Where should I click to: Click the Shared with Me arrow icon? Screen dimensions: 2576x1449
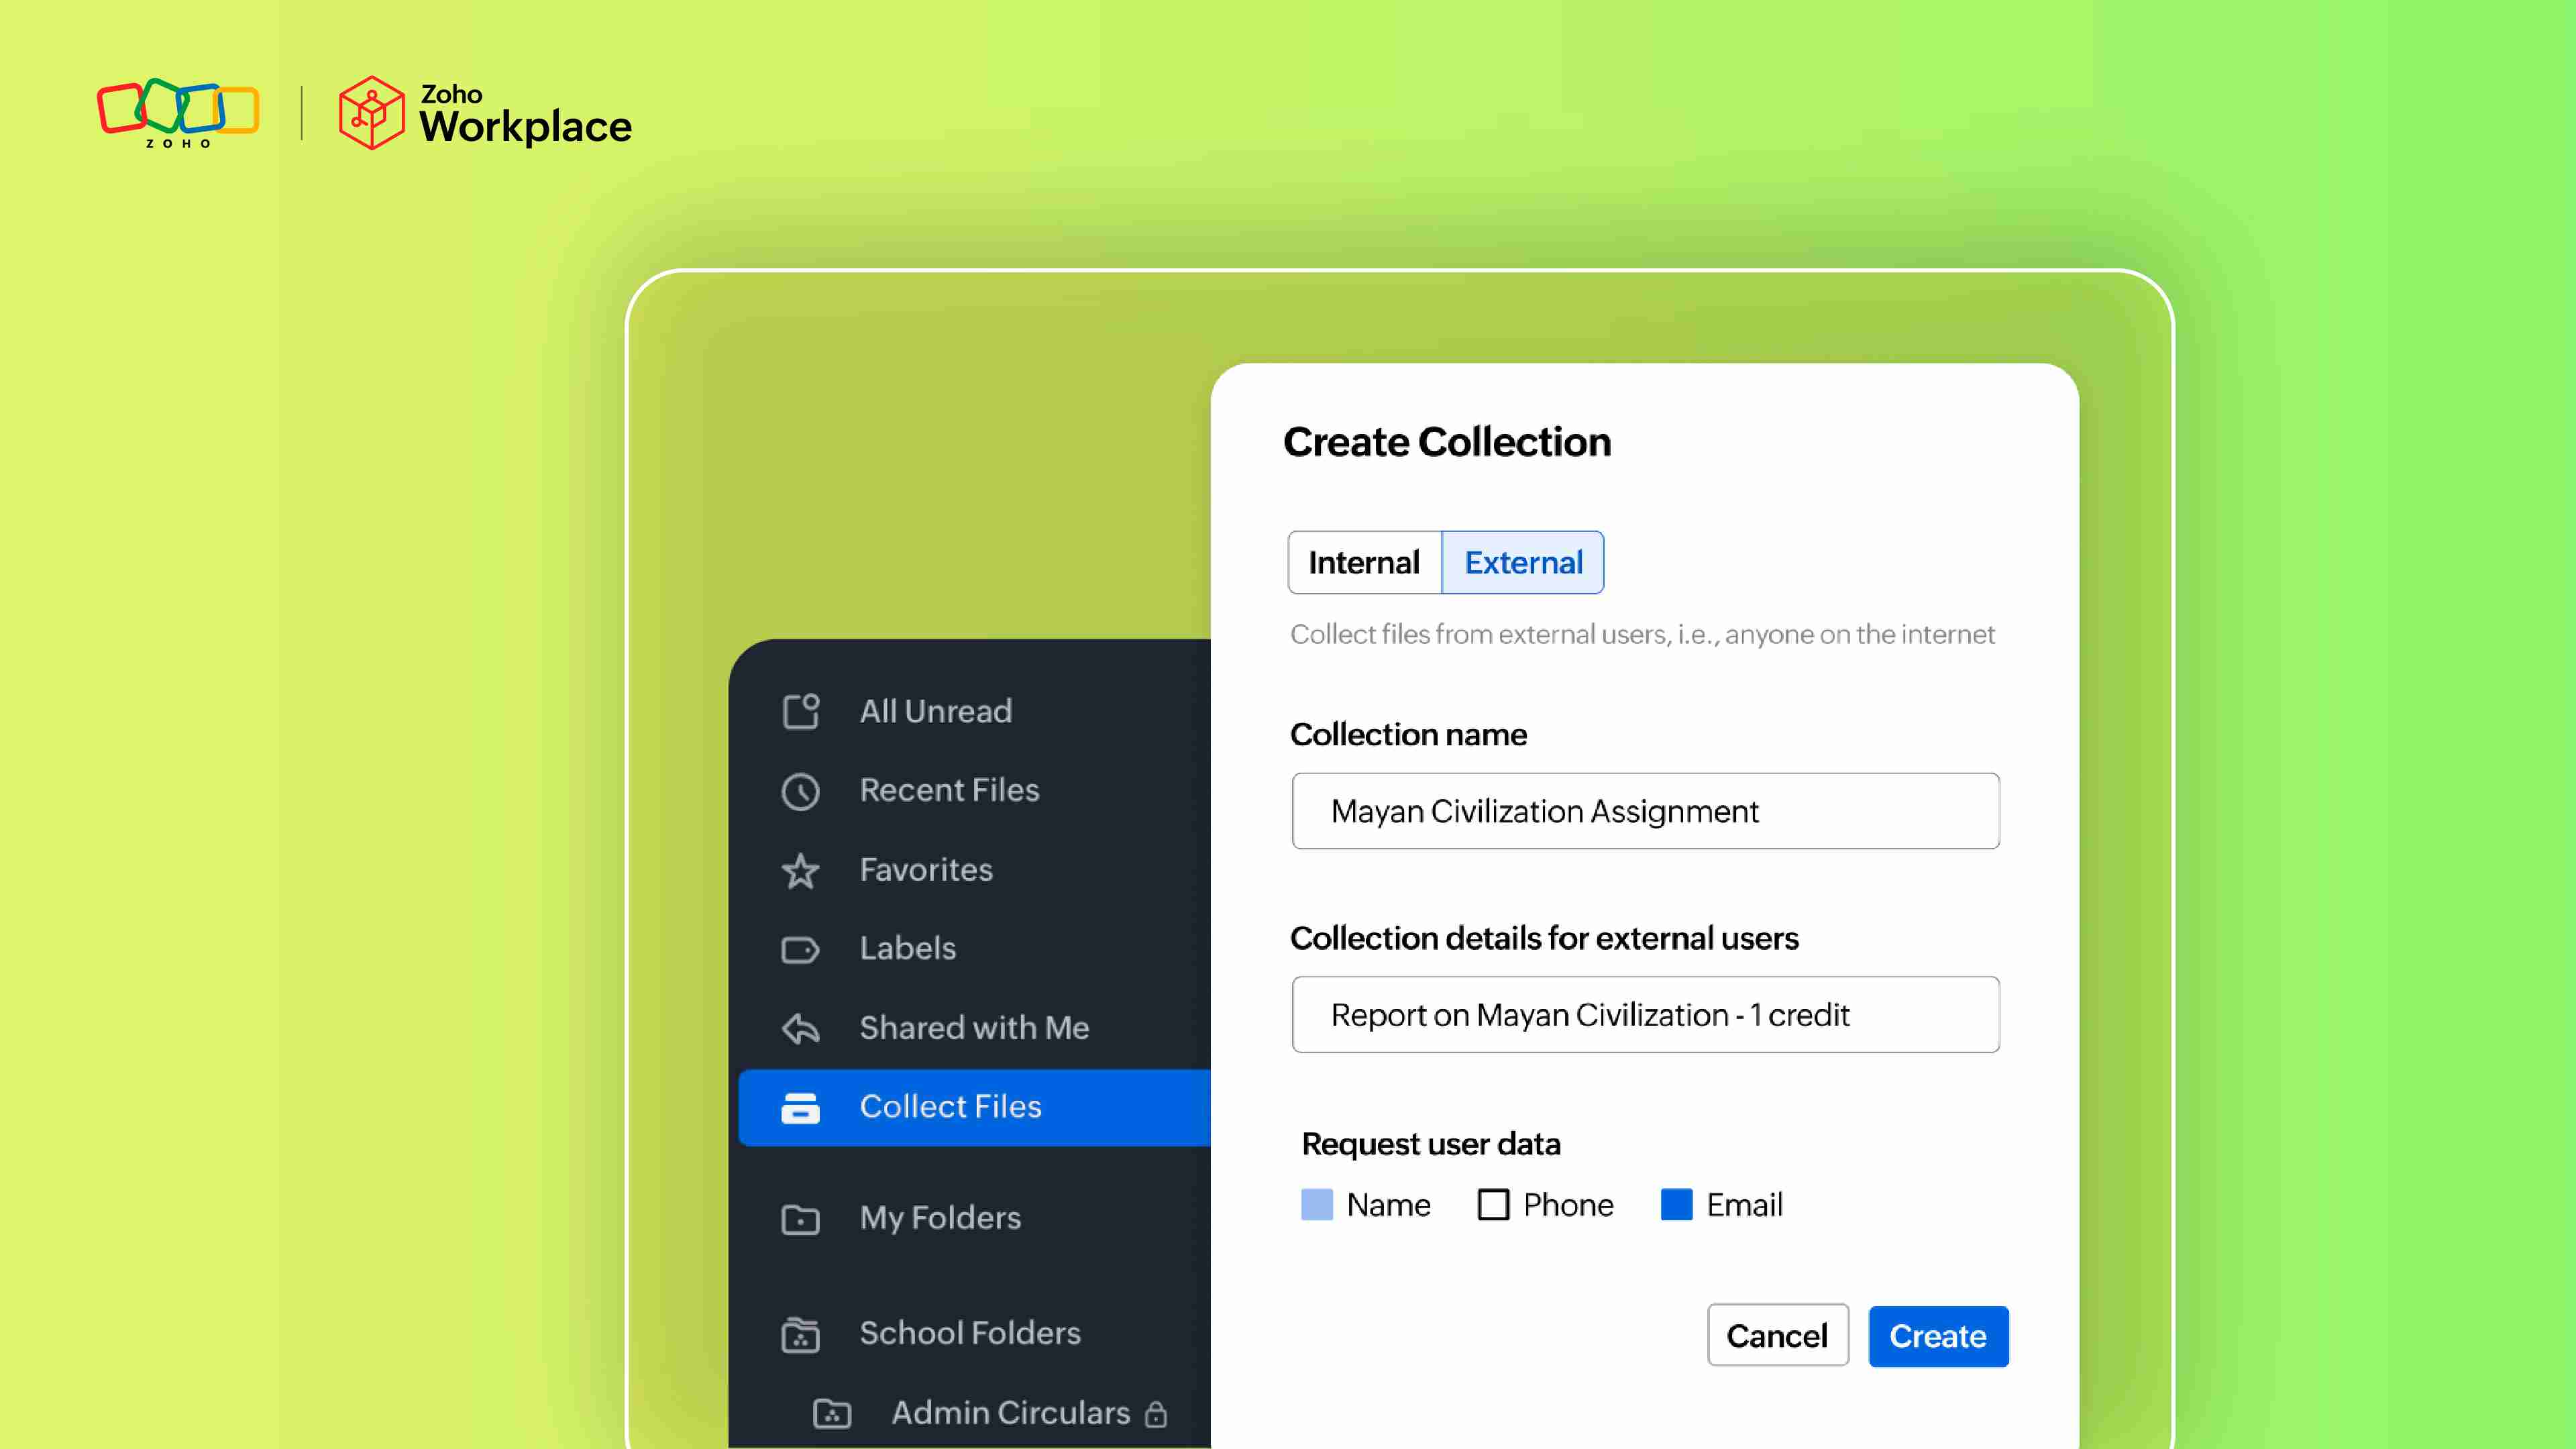(800, 1028)
